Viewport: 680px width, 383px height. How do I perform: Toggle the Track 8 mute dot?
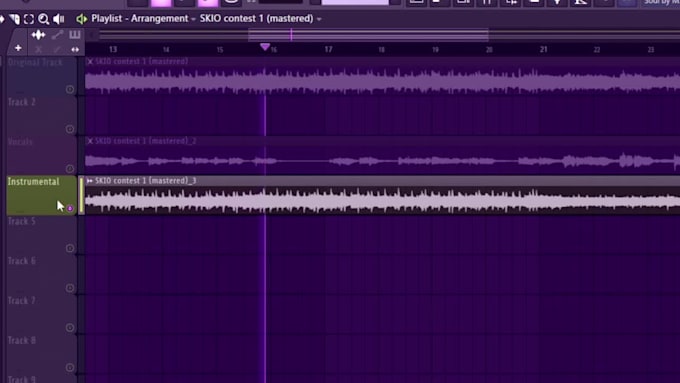[70, 367]
